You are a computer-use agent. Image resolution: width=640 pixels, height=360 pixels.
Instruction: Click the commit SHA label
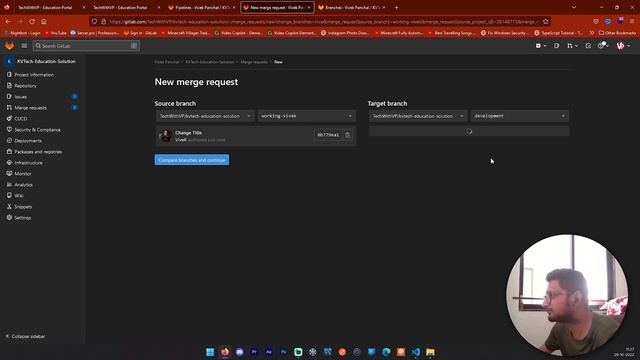click(x=328, y=135)
